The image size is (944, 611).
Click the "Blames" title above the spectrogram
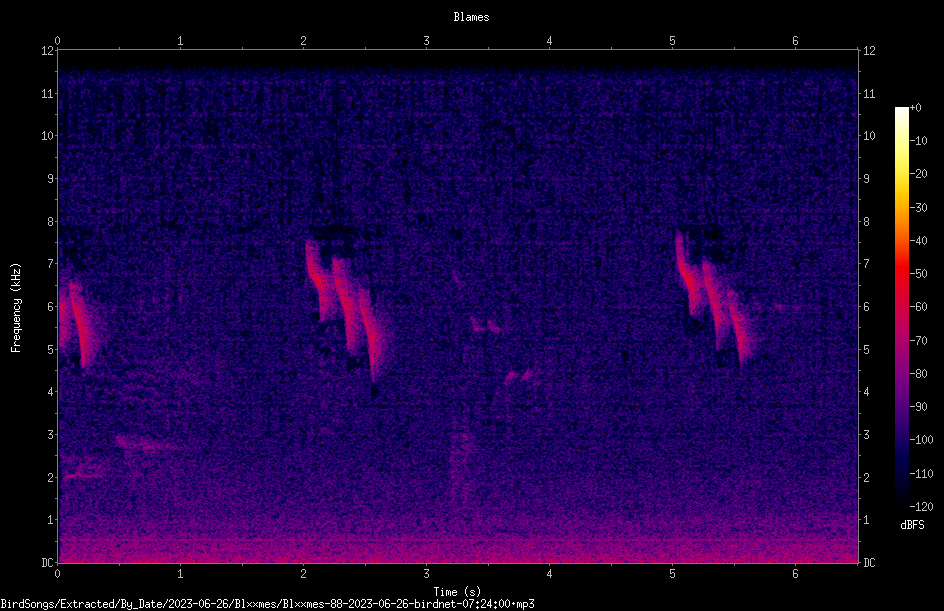tap(471, 17)
